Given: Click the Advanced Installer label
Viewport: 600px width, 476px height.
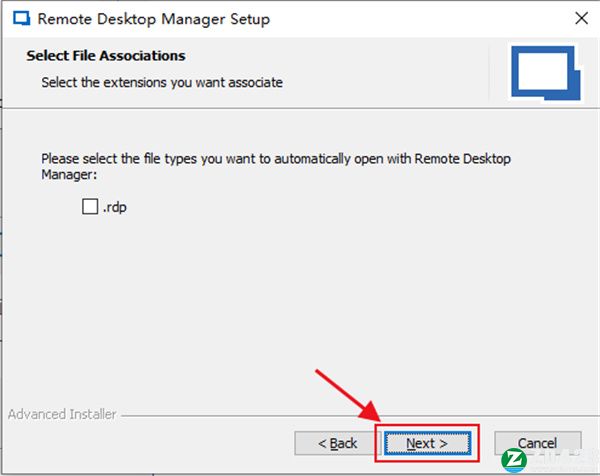Looking at the screenshot, I should pyautogui.click(x=62, y=414).
